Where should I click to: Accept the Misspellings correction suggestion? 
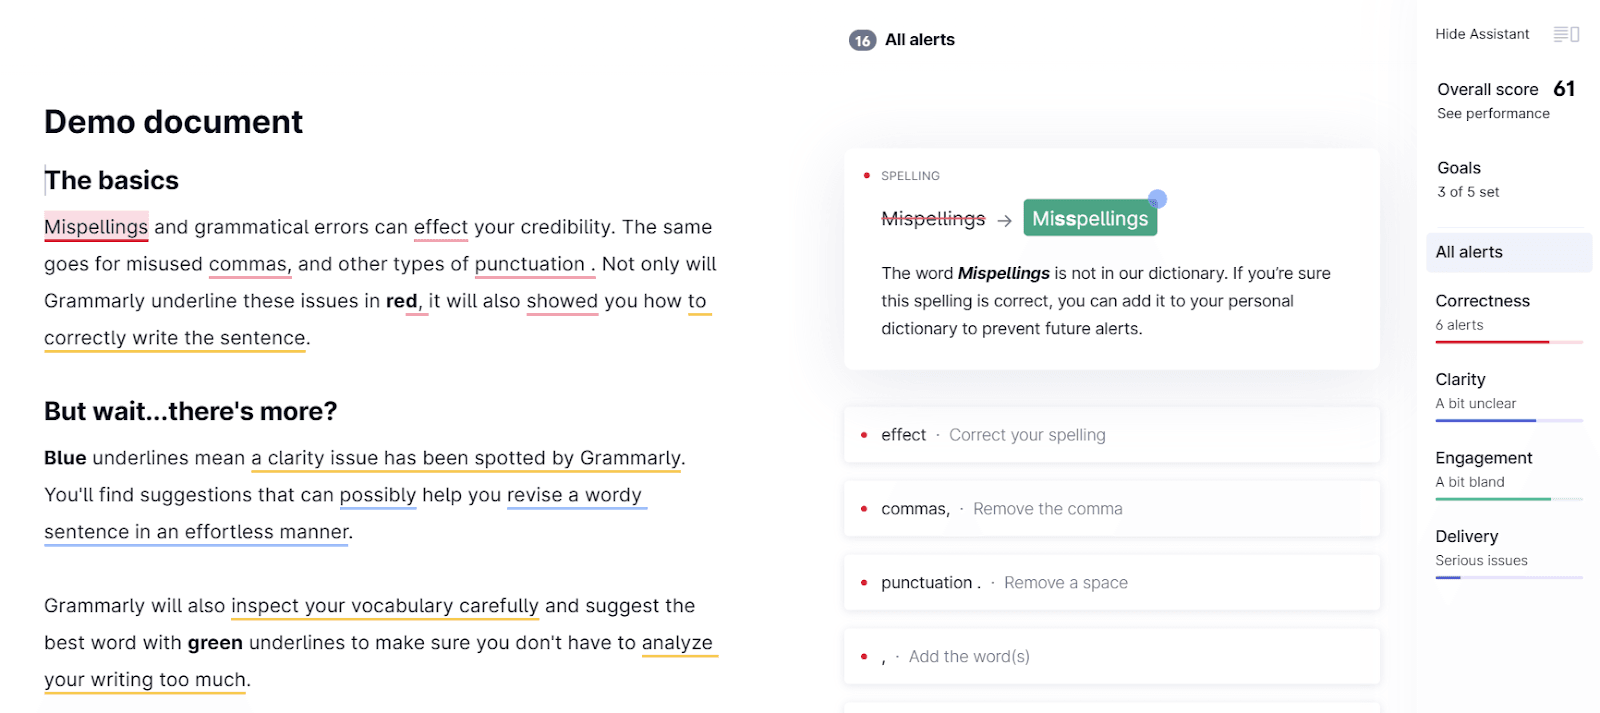[x=1089, y=219]
